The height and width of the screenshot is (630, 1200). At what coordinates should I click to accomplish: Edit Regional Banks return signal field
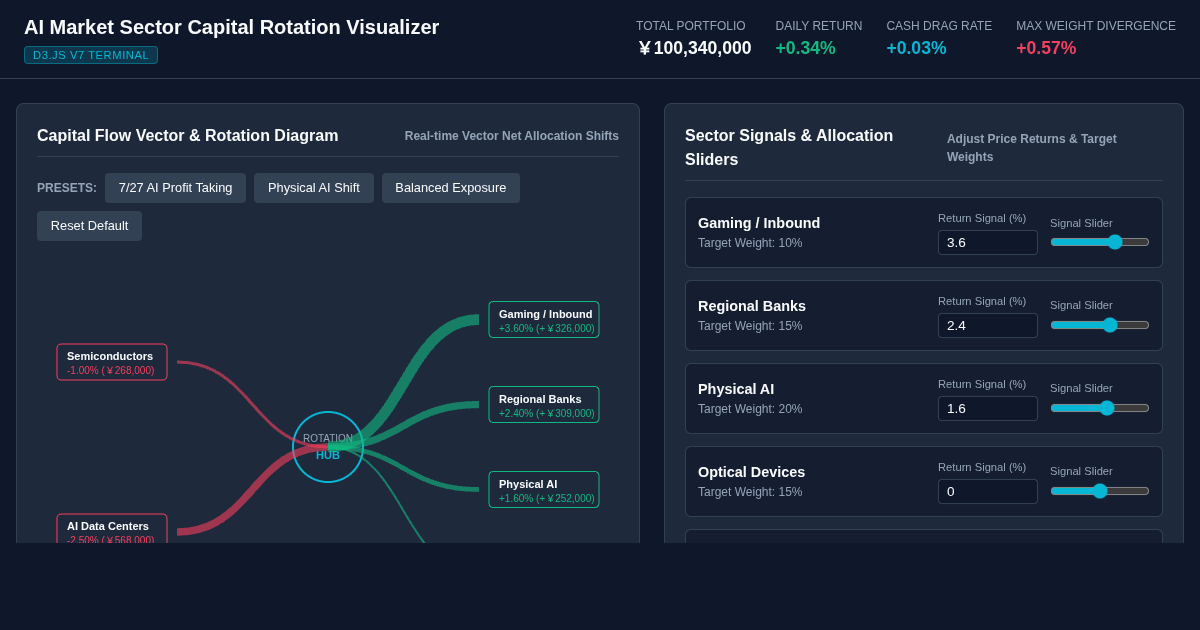coord(988,326)
